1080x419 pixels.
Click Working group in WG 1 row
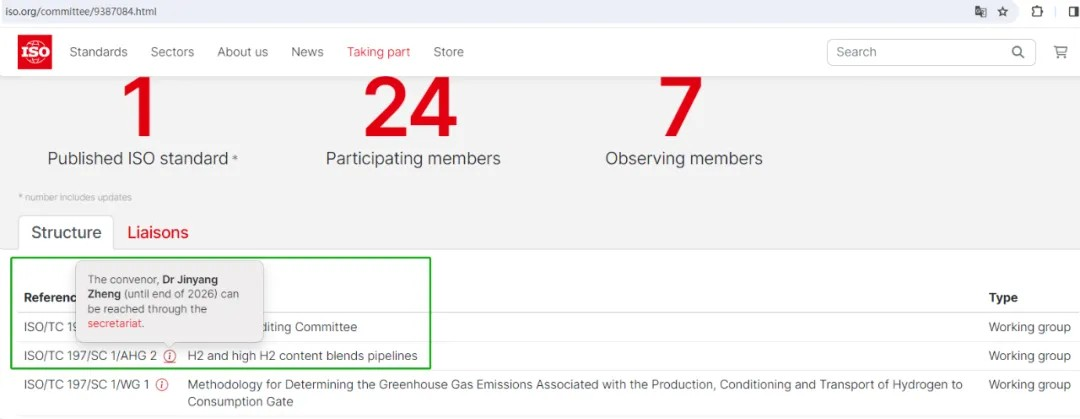1029,385
